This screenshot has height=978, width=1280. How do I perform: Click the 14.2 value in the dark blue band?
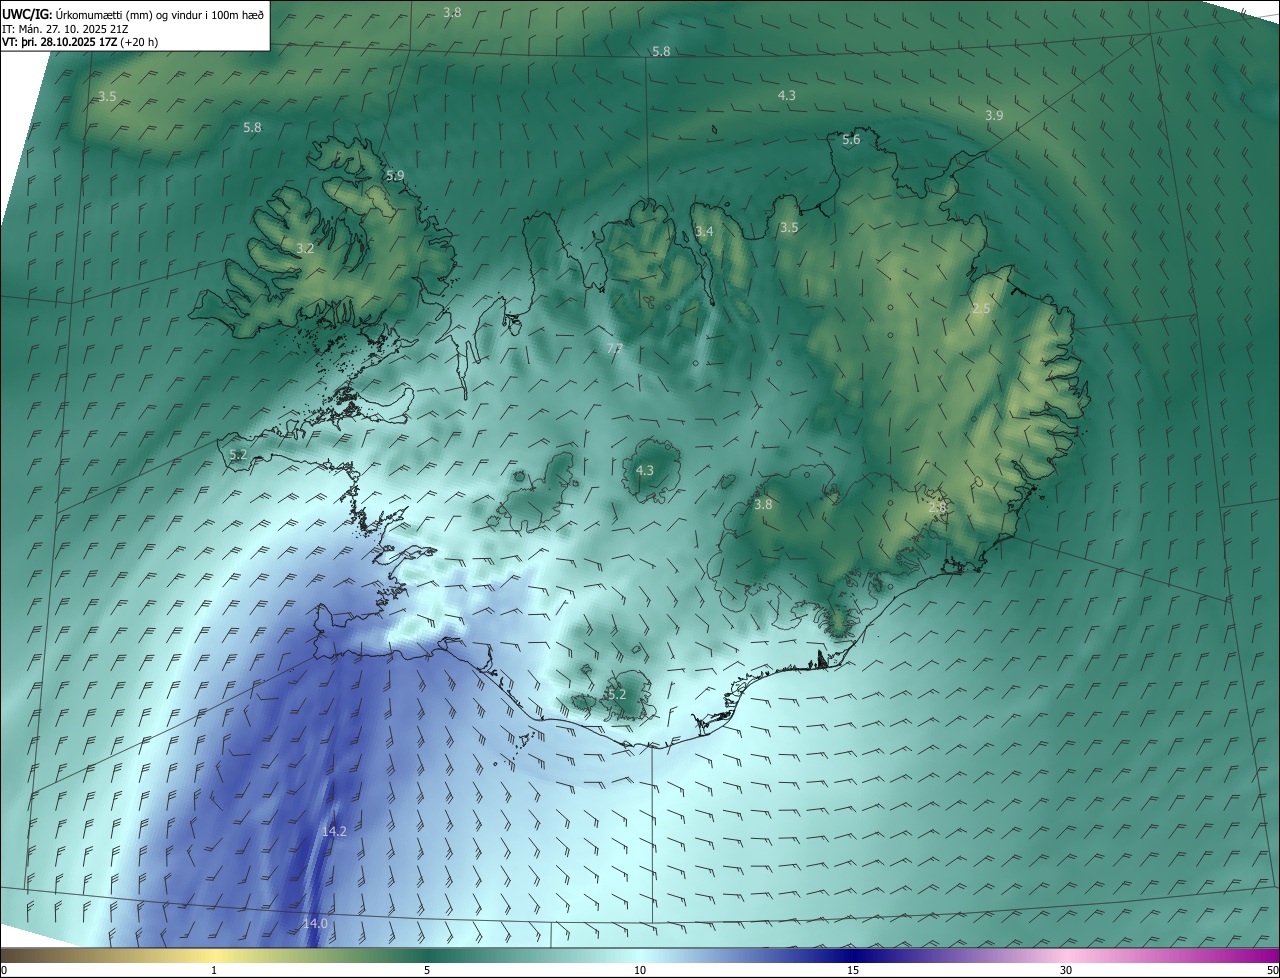click(x=334, y=831)
